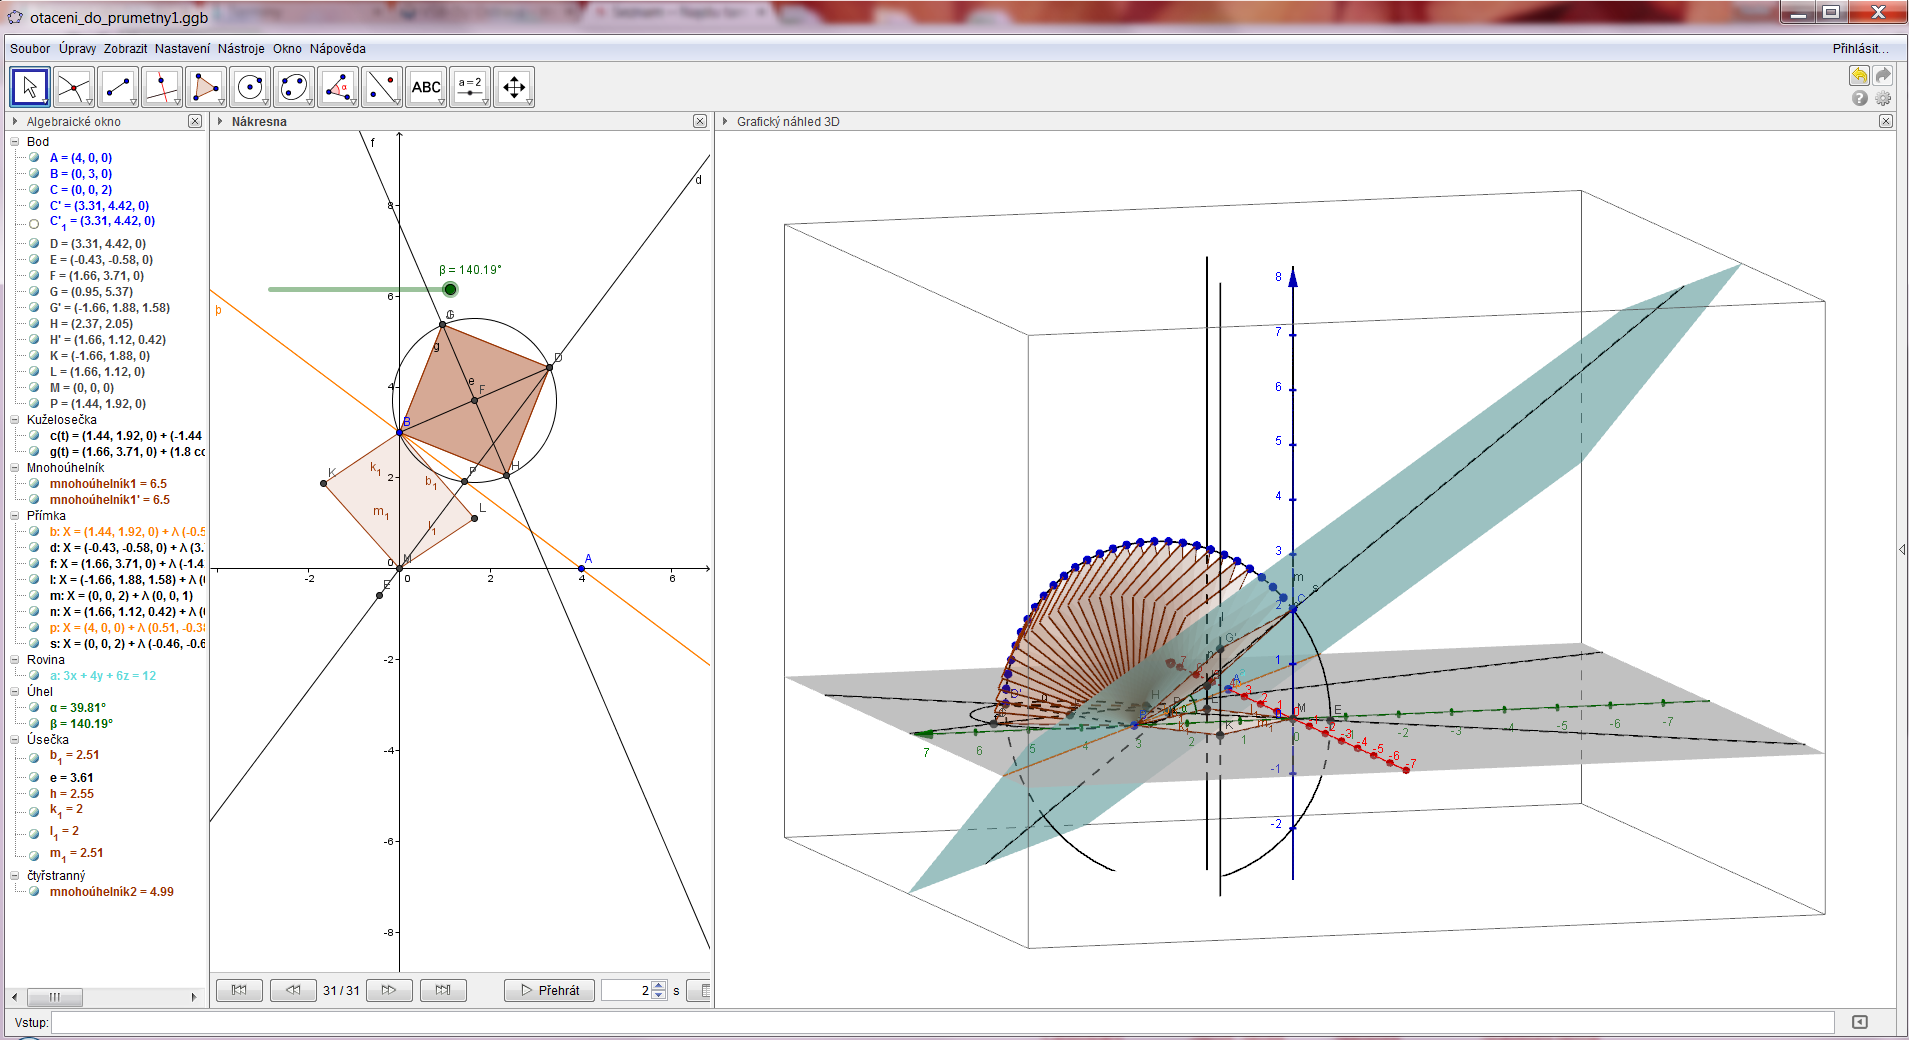Screen dimensions: 1909x1040
Task: Select the Angle tool
Action: [x=338, y=87]
